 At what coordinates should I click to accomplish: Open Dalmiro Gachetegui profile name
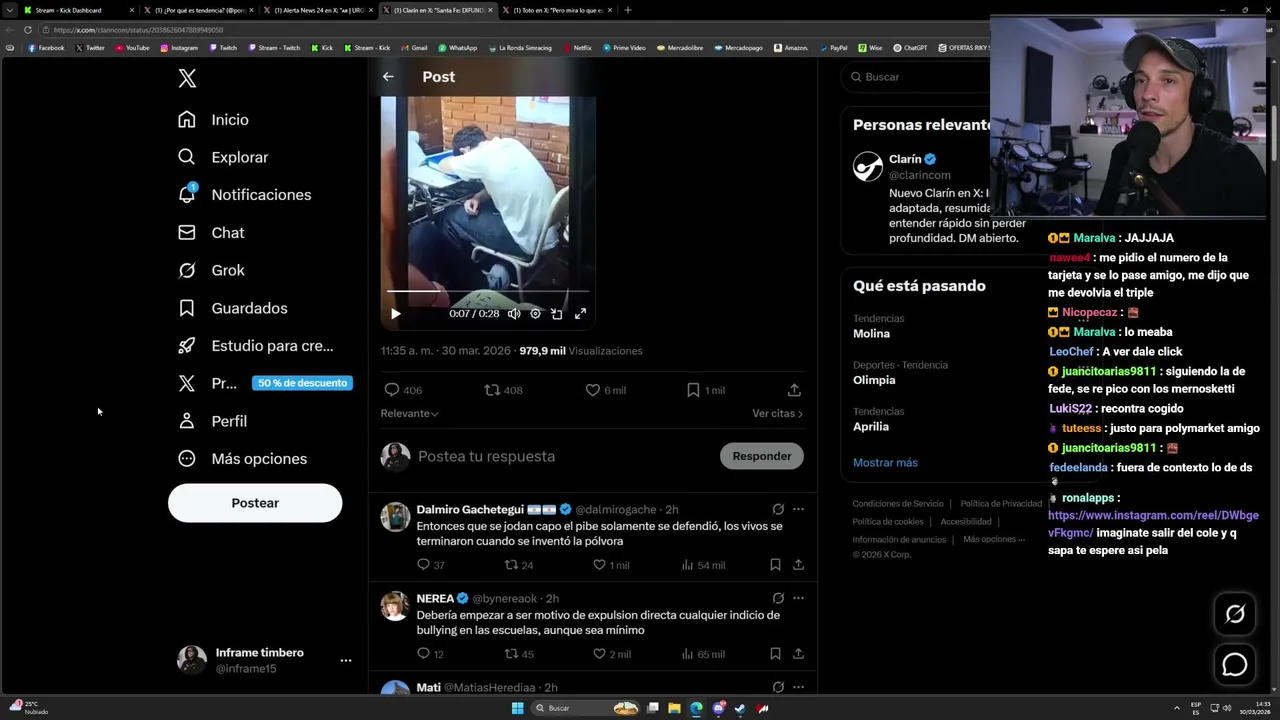(470, 509)
